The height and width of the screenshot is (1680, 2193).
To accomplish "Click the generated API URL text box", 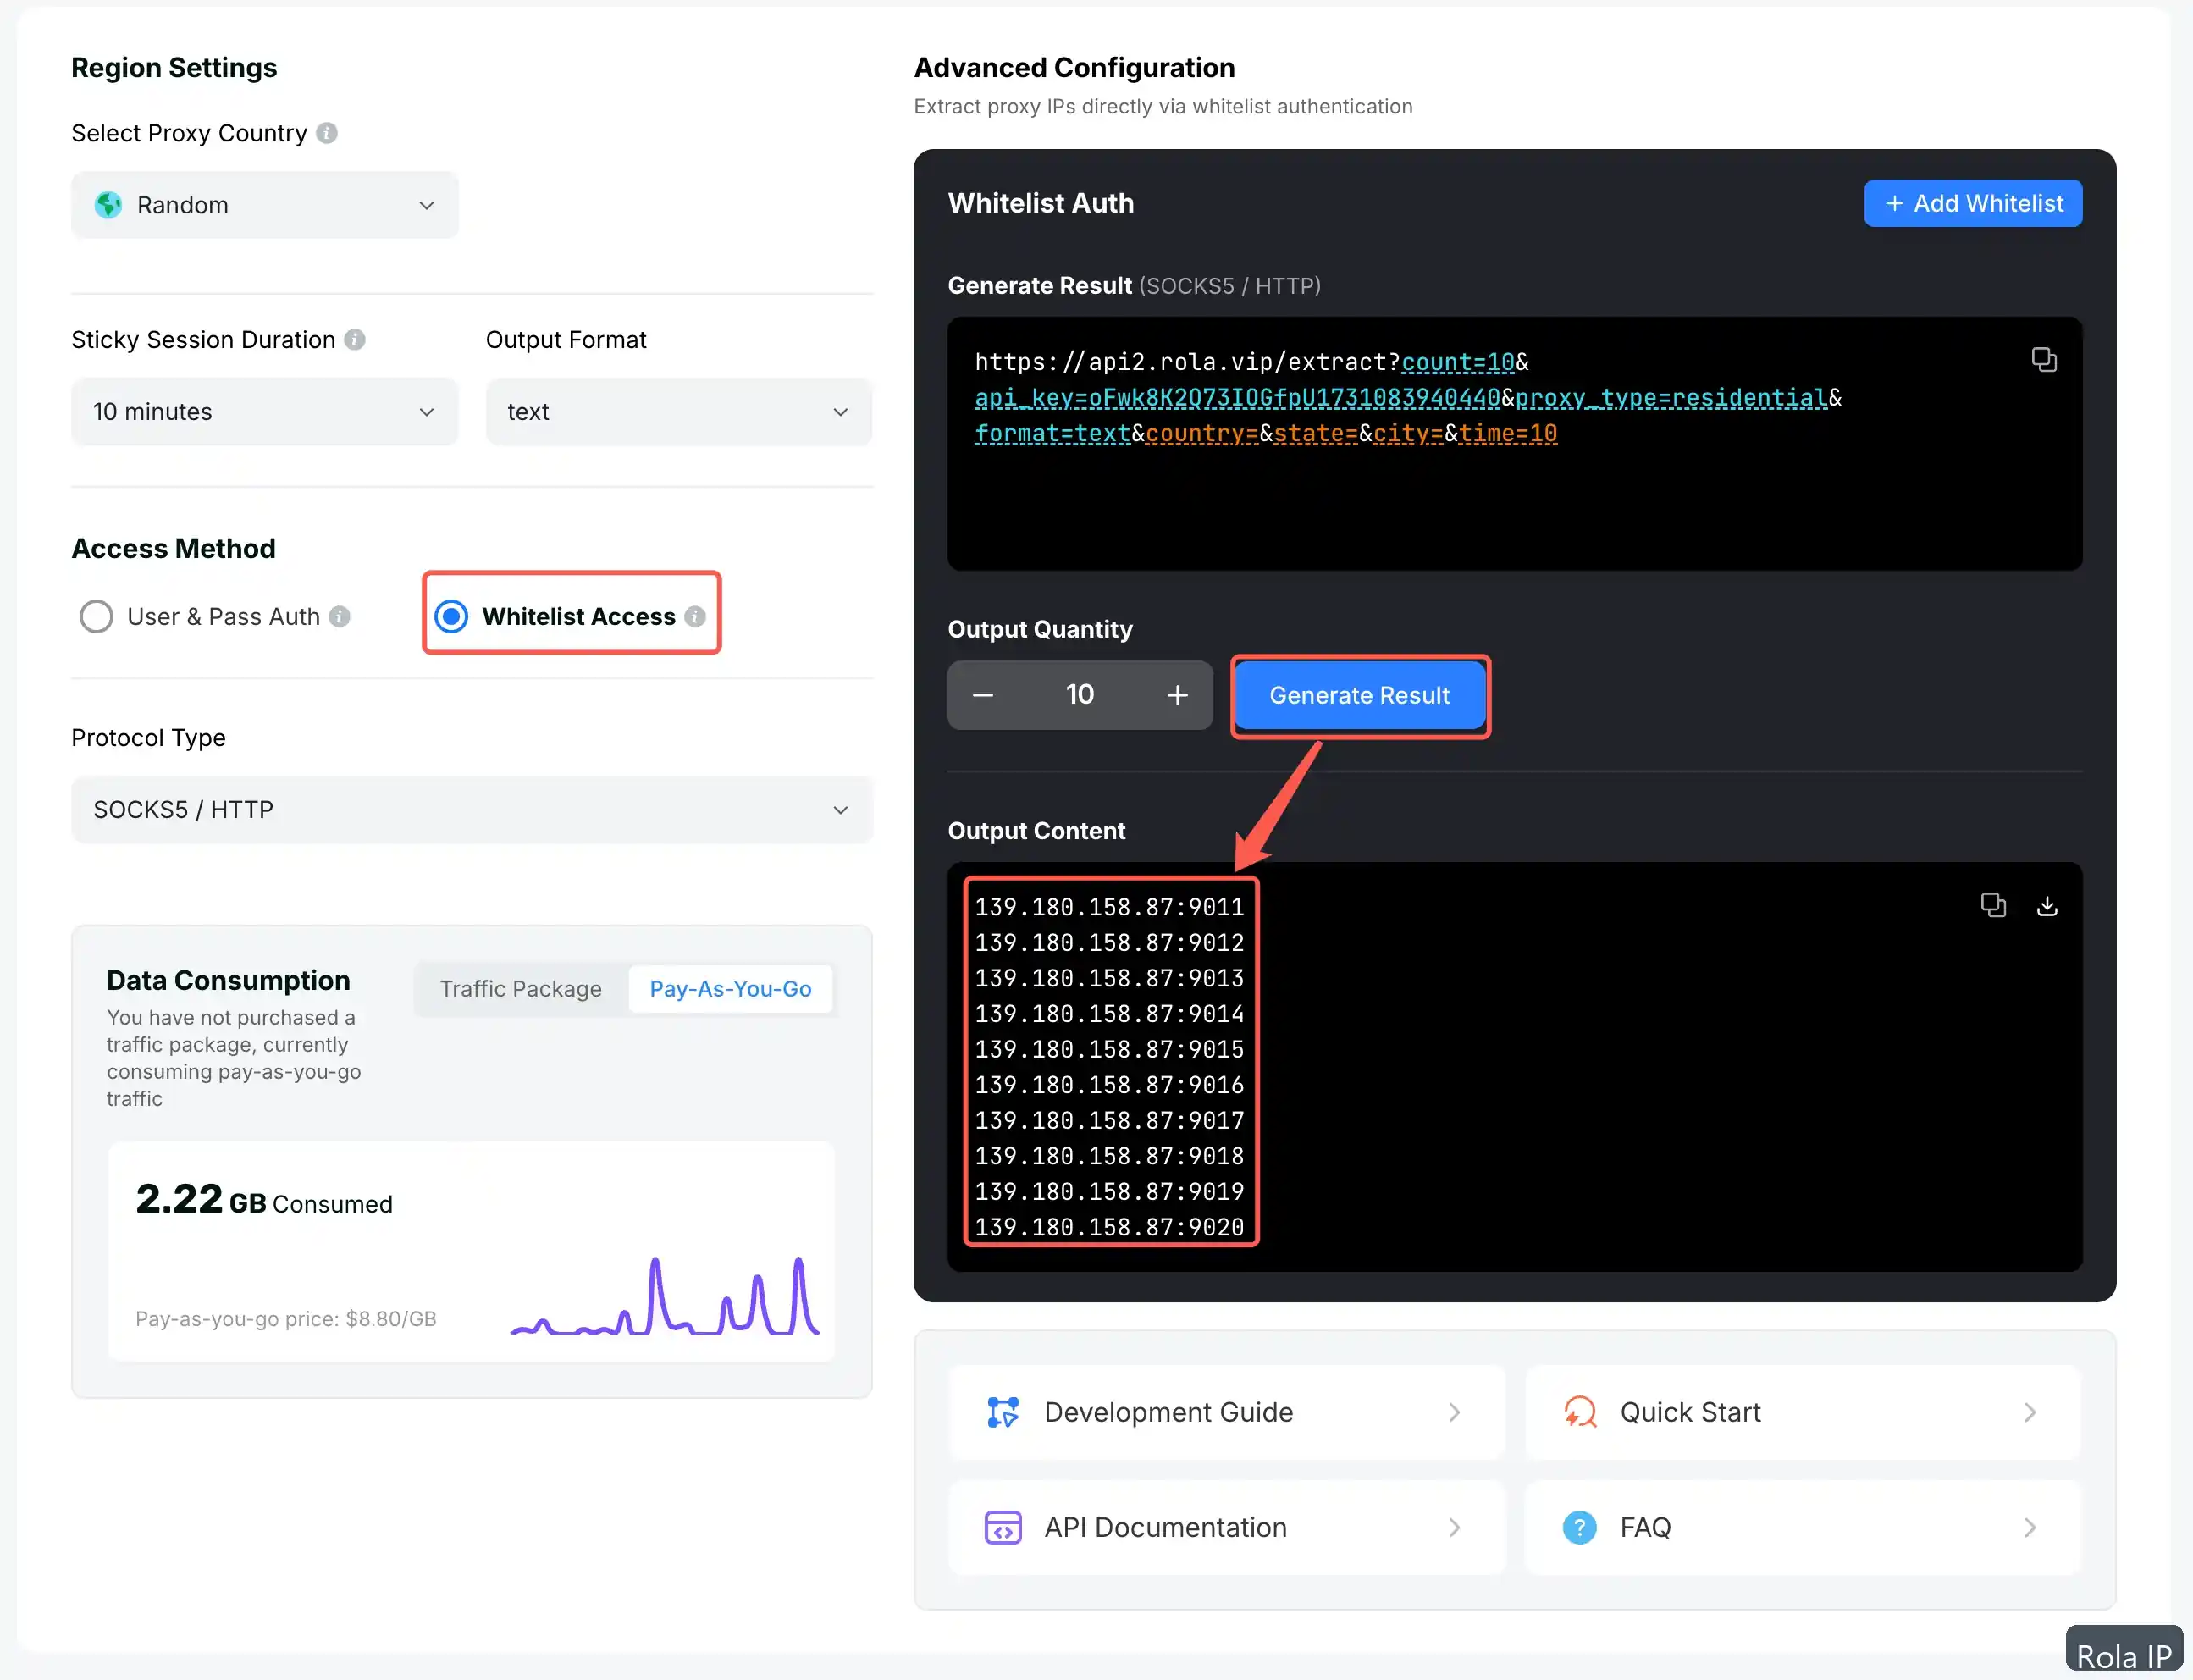I will pos(1514,444).
